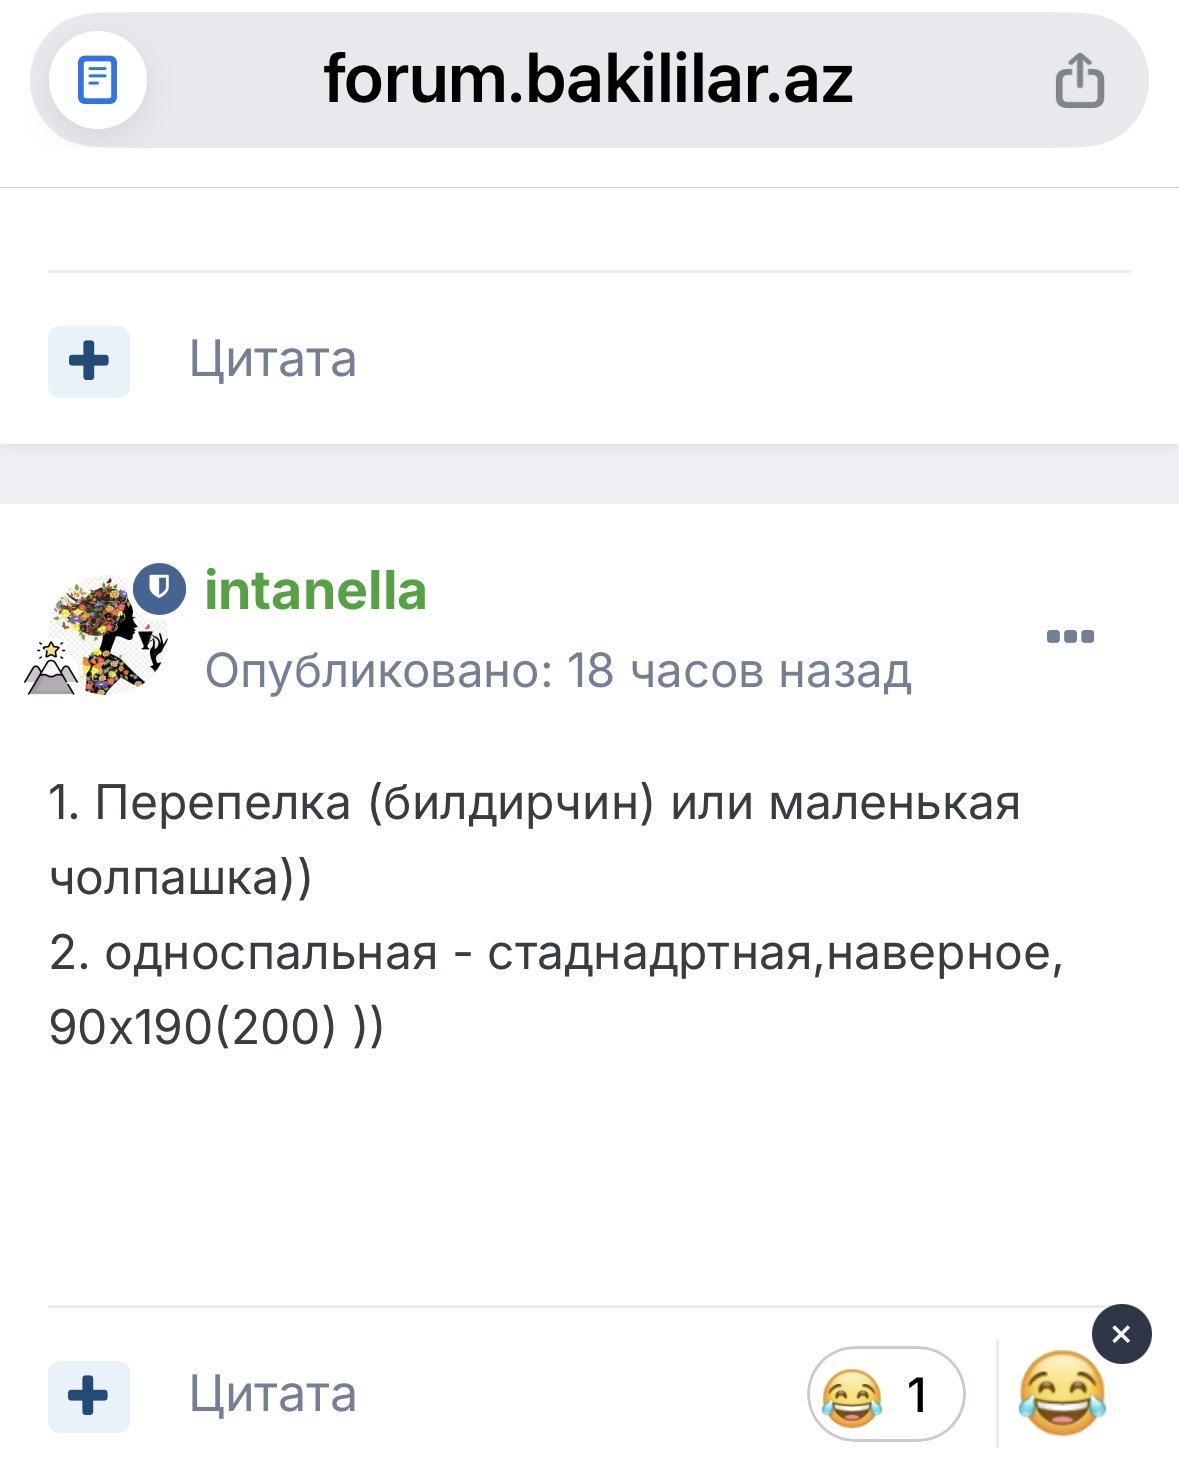The image size is (1179, 1466).
Task: Open the reader mode page icon
Action: point(97,80)
